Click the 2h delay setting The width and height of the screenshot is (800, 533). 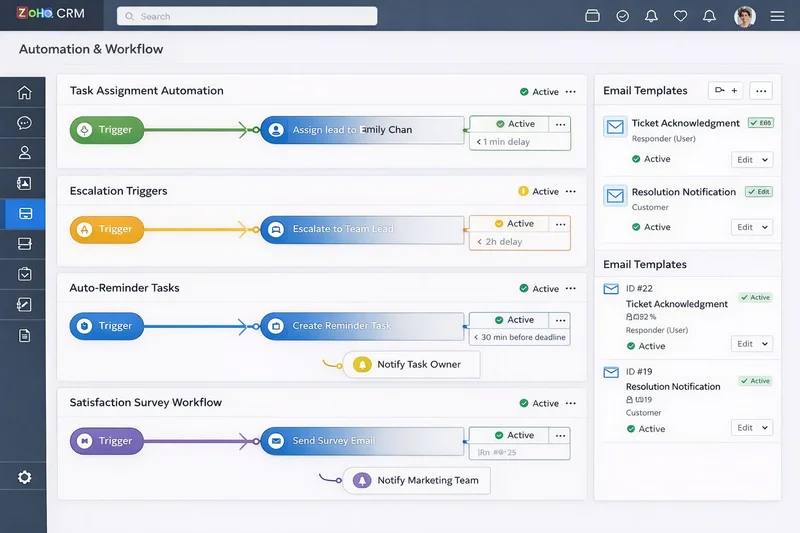click(499, 242)
